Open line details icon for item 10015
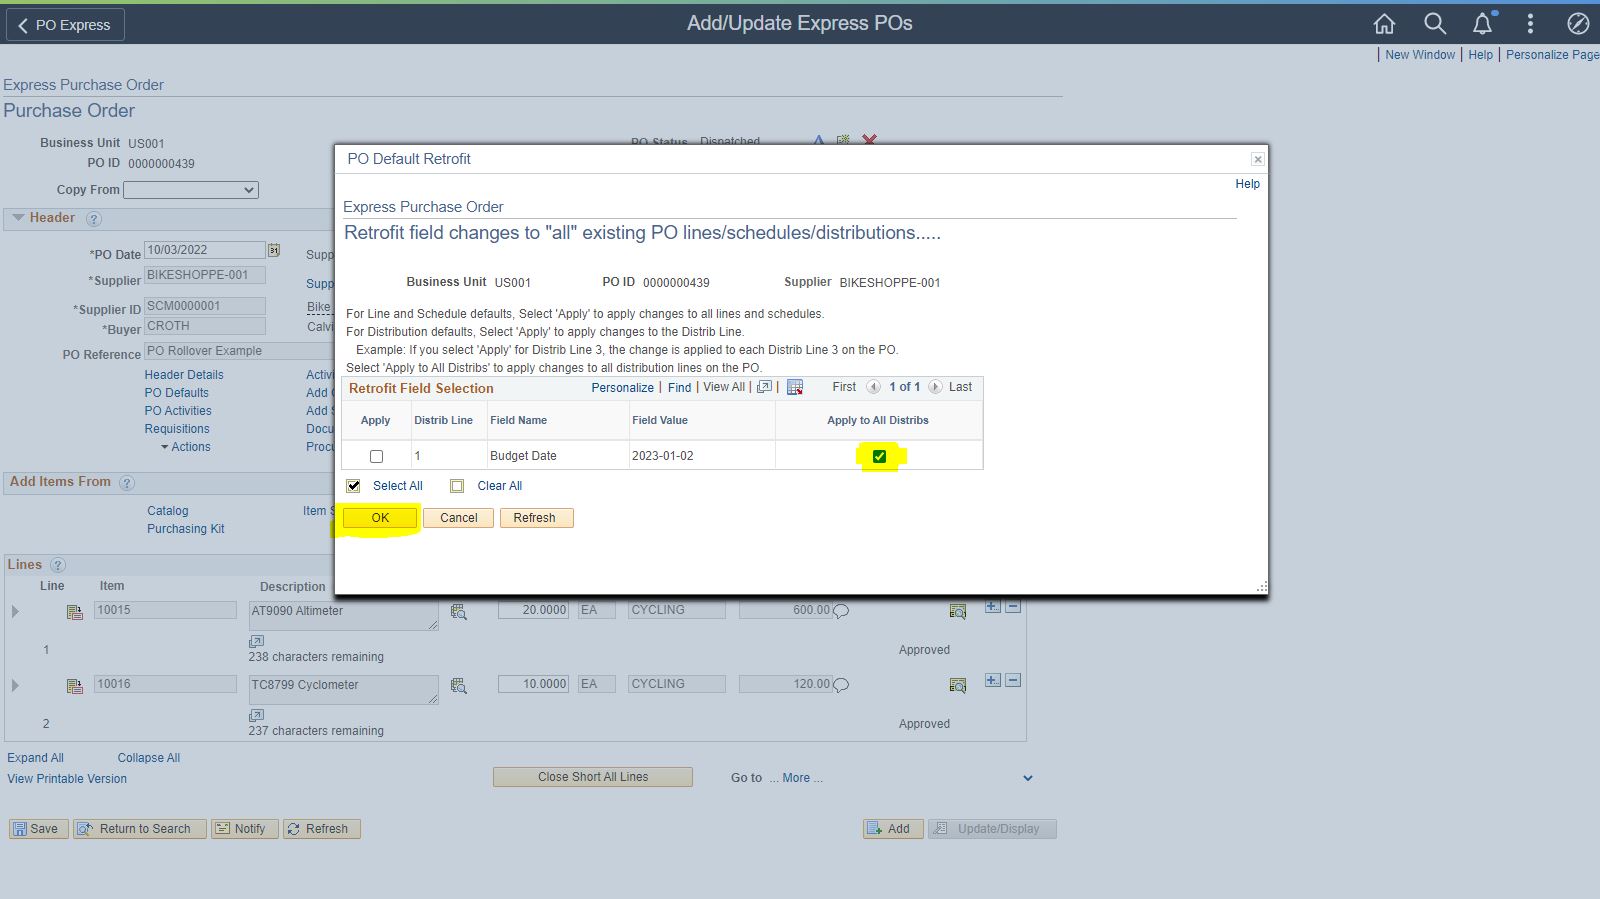The width and height of the screenshot is (1600, 899). tap(74, 612)
